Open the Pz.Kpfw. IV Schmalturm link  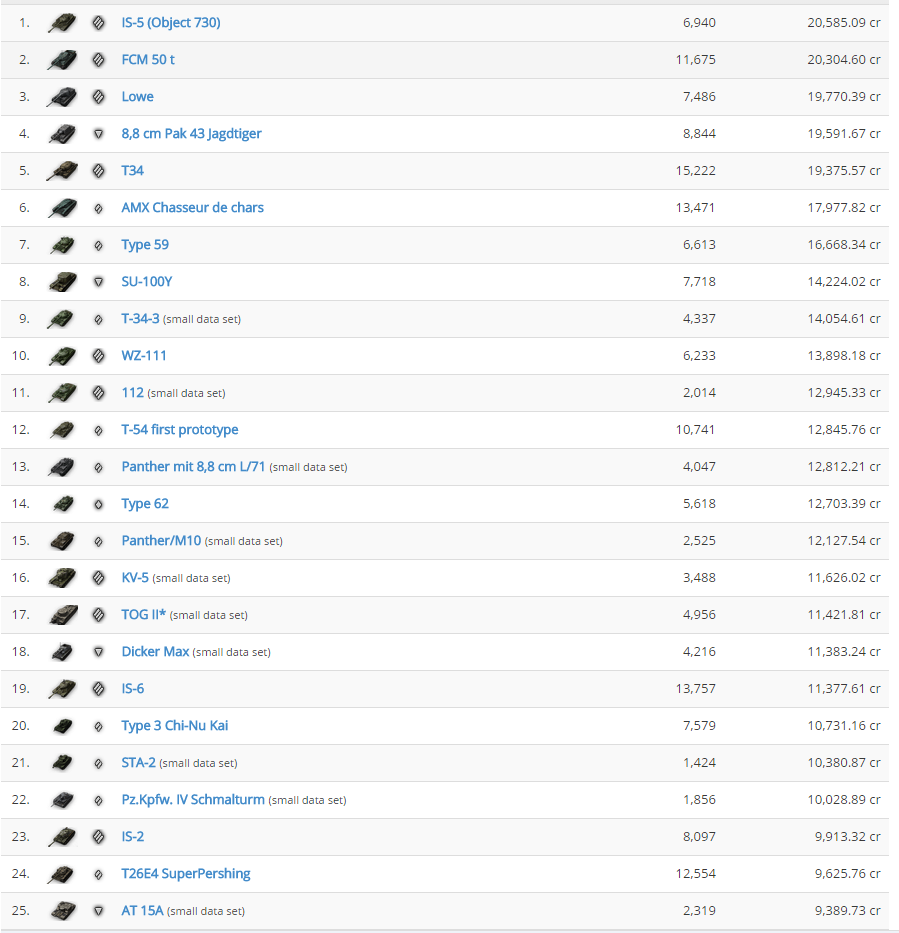click(x=193, y=800)
